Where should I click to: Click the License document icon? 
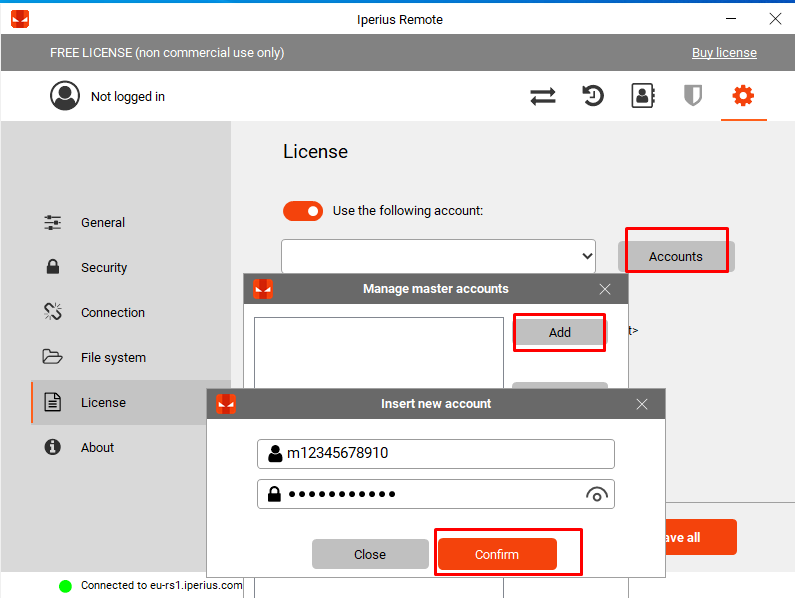53,402
